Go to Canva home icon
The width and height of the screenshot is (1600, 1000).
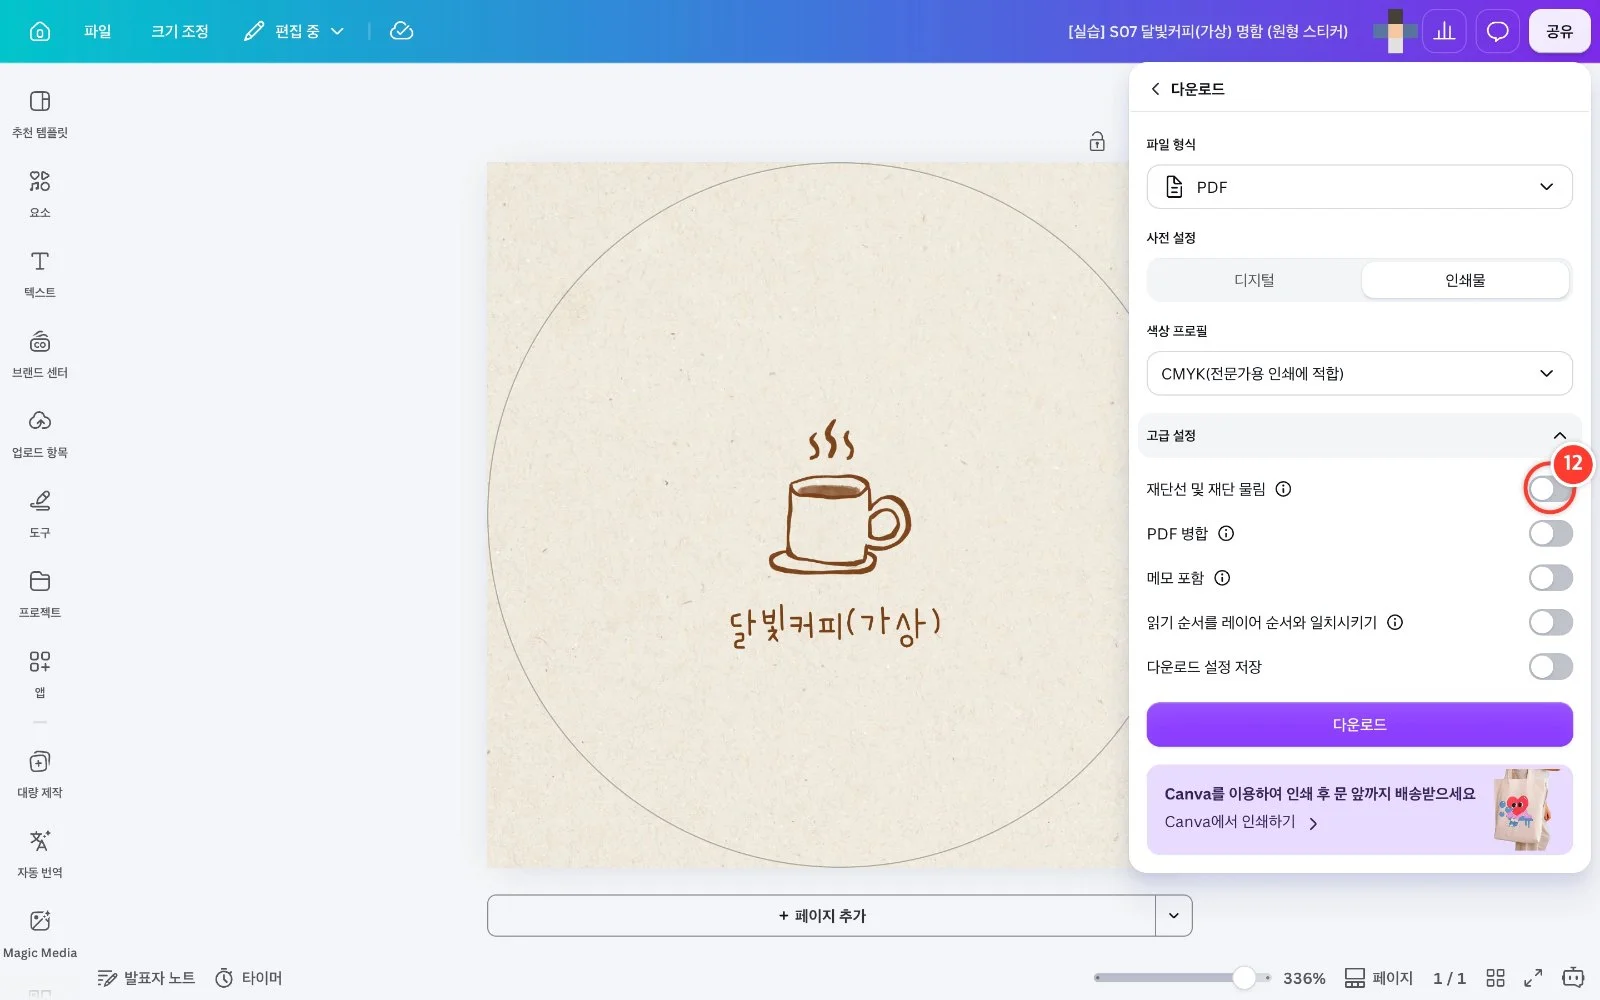40,31
